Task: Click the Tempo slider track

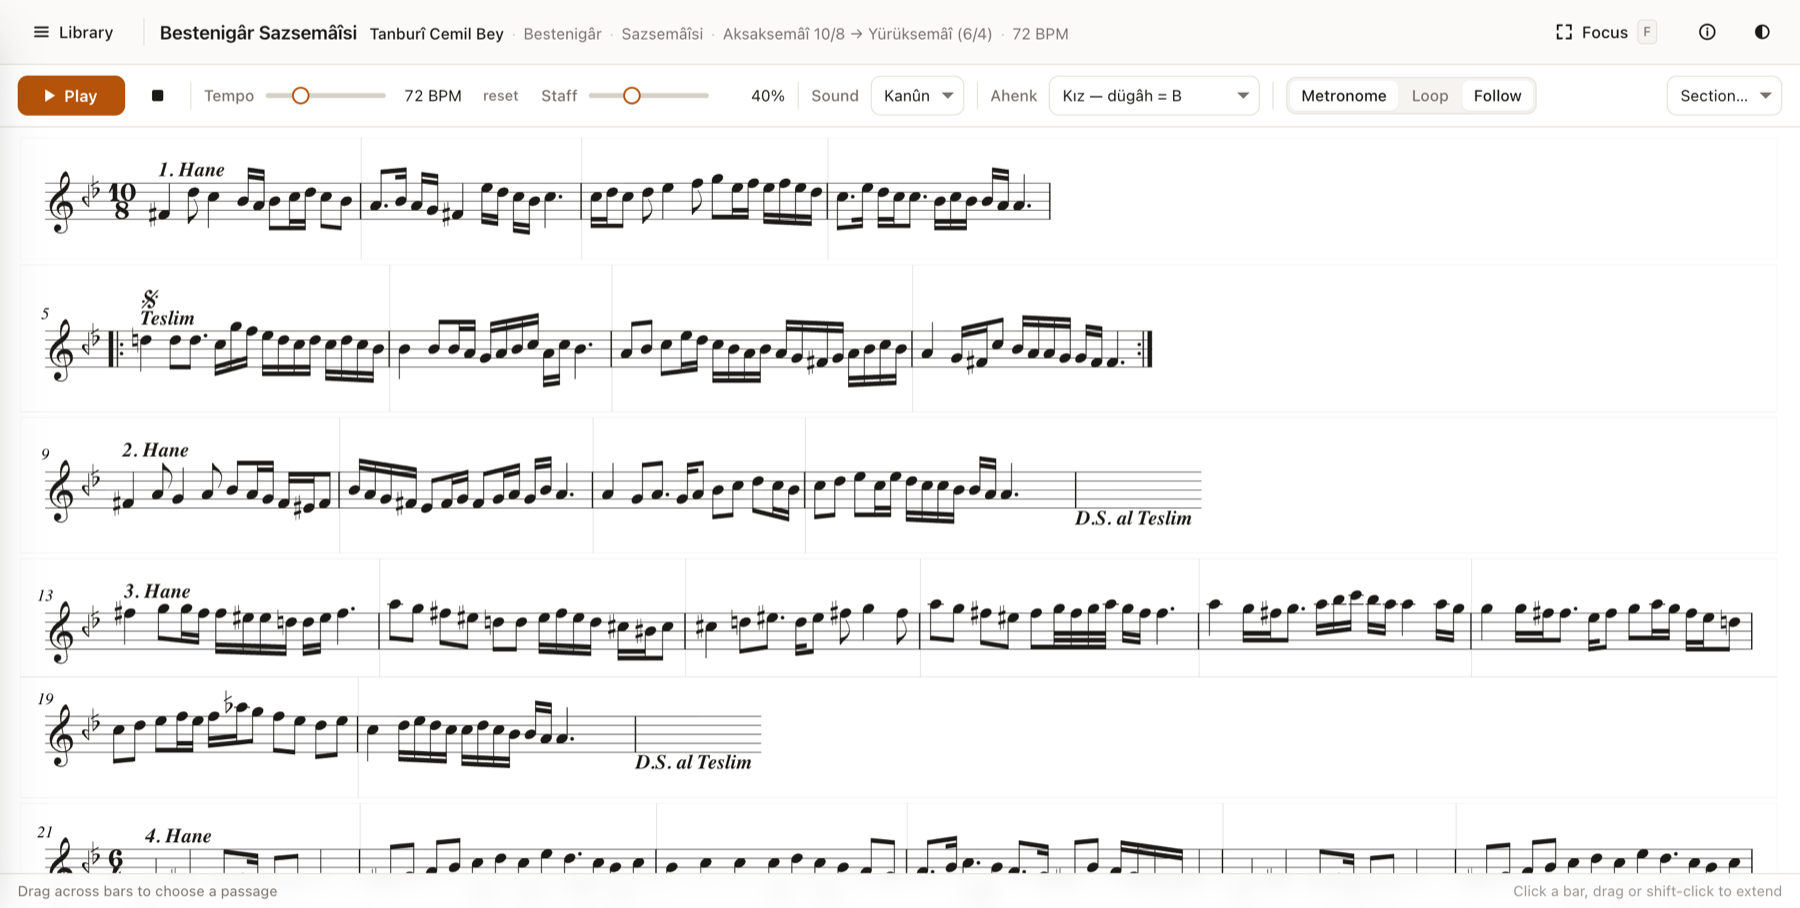Action: tap(326, 96)
